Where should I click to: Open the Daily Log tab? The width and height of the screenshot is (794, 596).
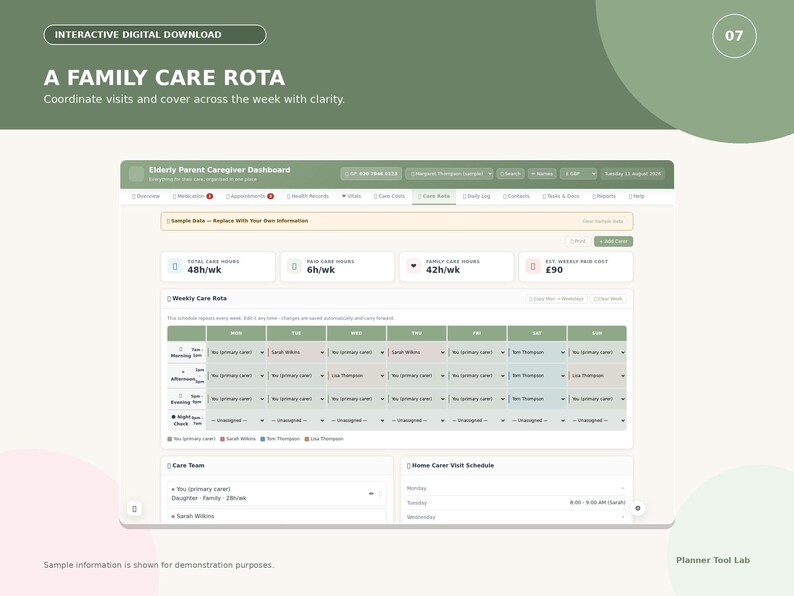(x=477, y=196)
